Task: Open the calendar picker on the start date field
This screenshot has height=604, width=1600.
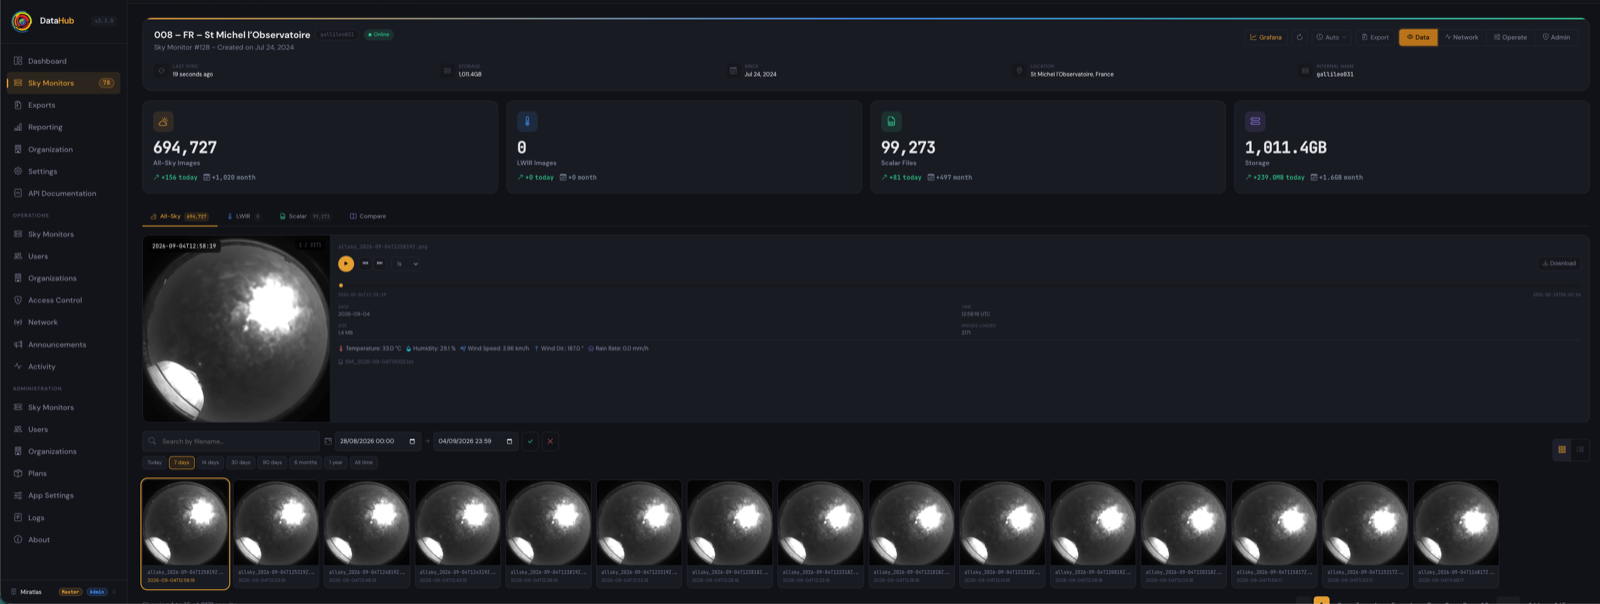Action: pyautogui.click(x=412, y=441)
